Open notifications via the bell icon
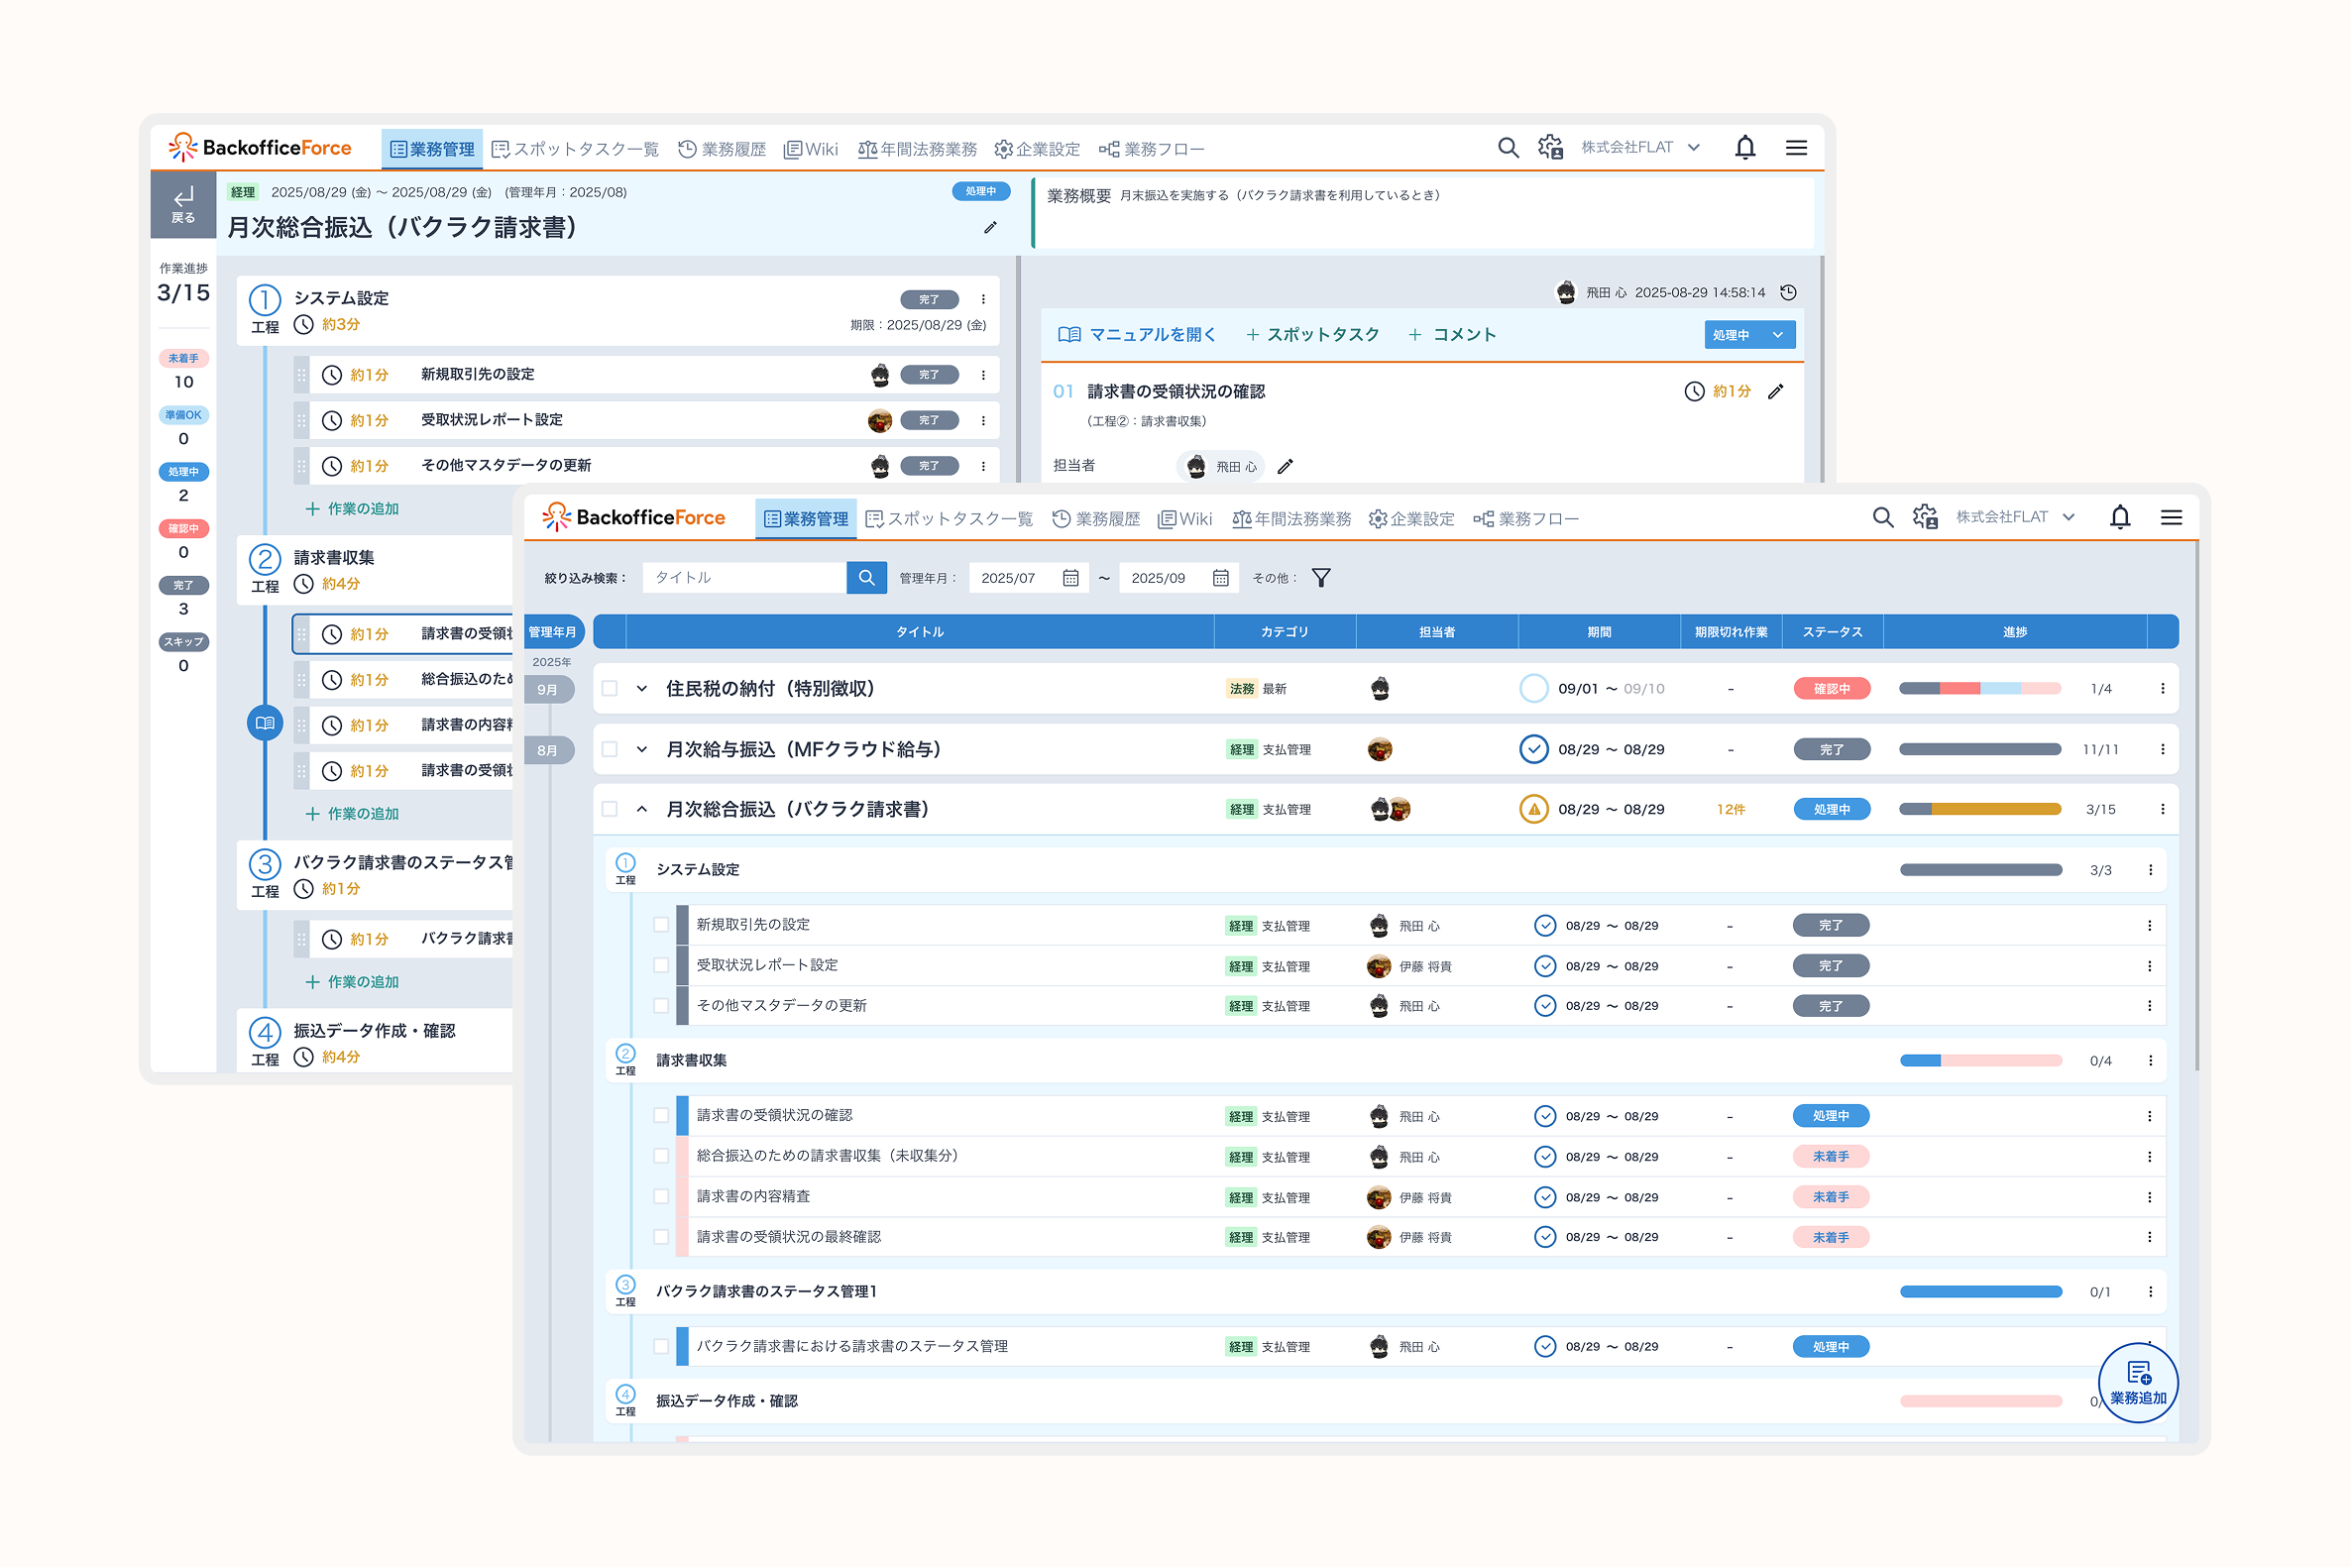Image resolution: width=2351 pixels, height=1568 pixels. click(2121, 517)
